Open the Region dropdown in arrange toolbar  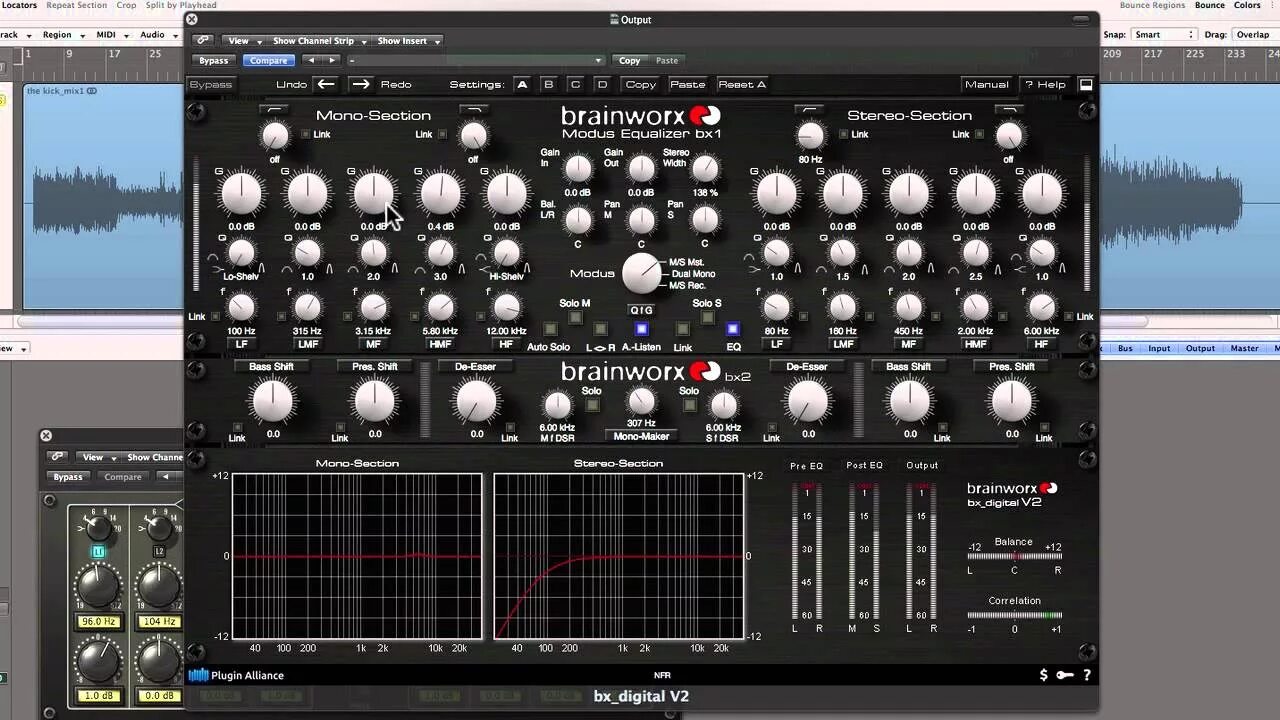[62, 35]
